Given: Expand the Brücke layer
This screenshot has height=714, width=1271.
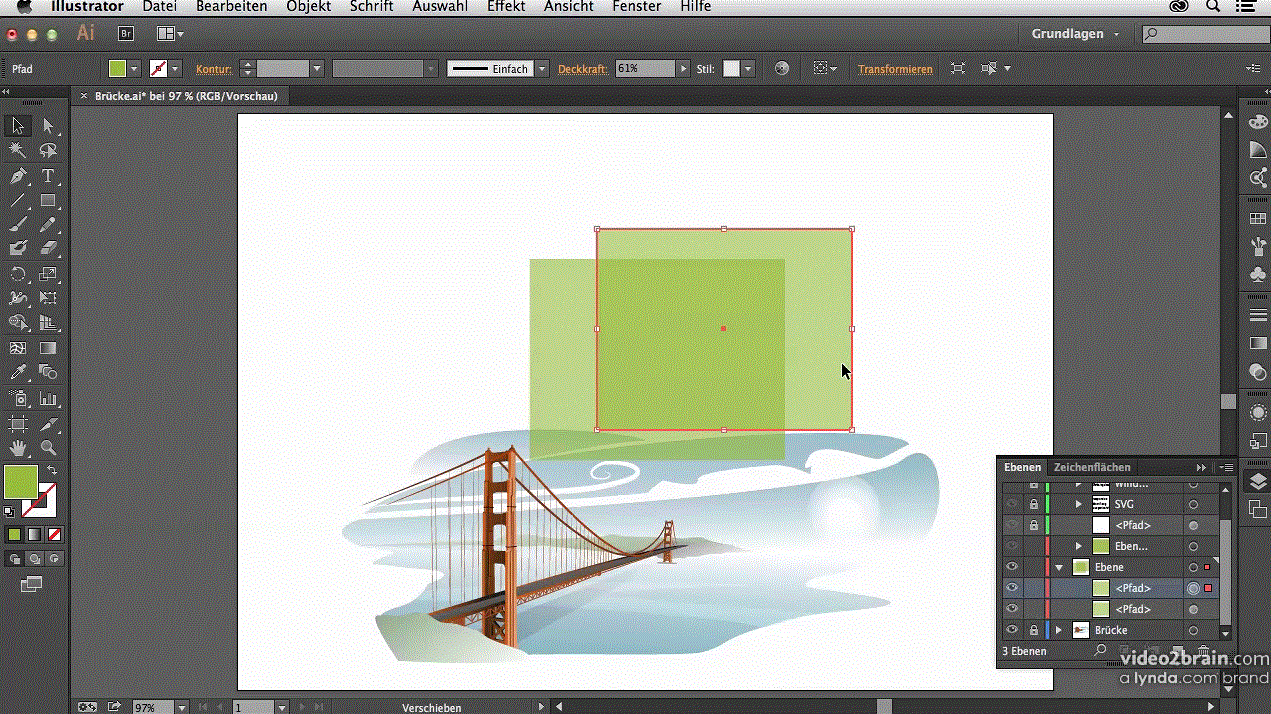Looking at the screenshot, I should pos(1058,630).
